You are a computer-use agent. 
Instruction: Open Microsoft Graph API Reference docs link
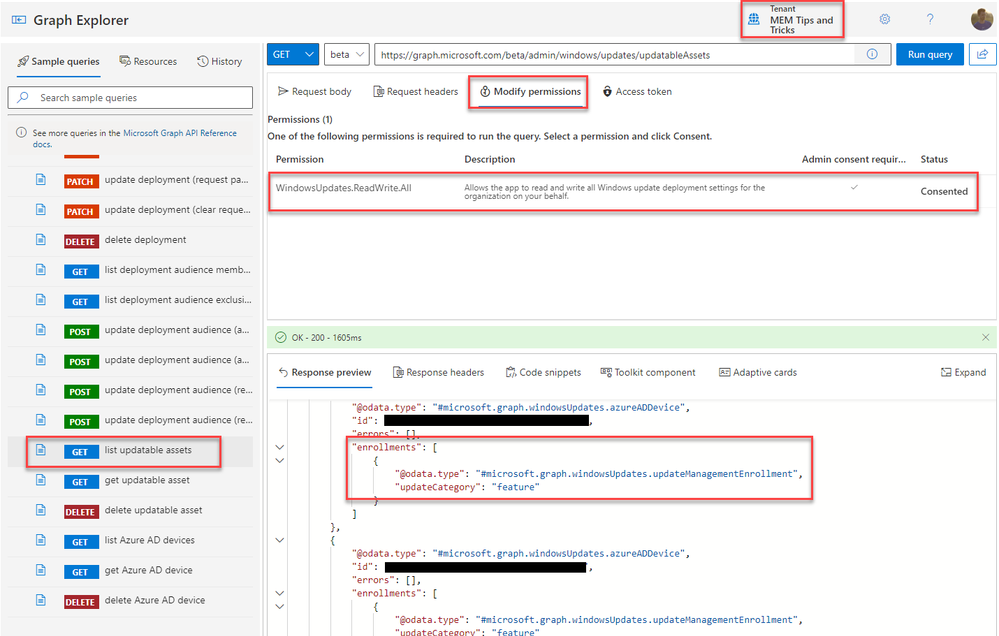click(180, 133)
